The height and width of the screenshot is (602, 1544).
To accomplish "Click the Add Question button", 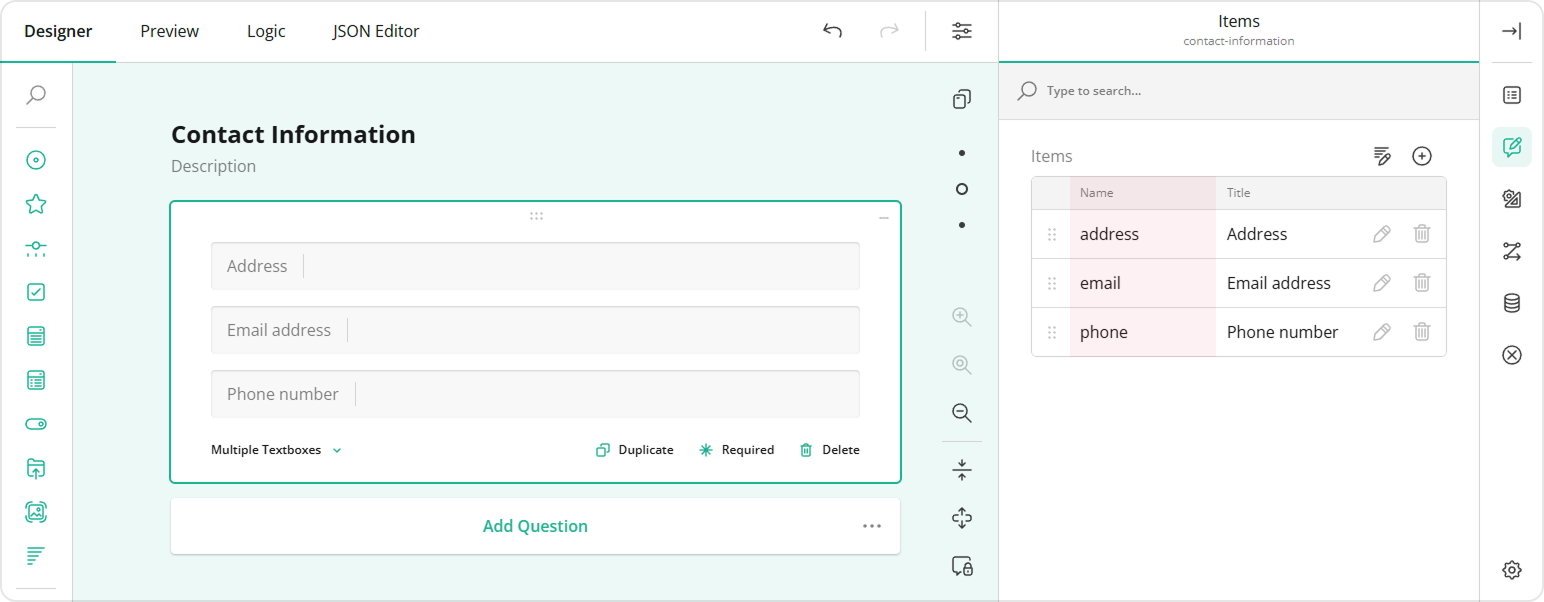I will (535, 525).
